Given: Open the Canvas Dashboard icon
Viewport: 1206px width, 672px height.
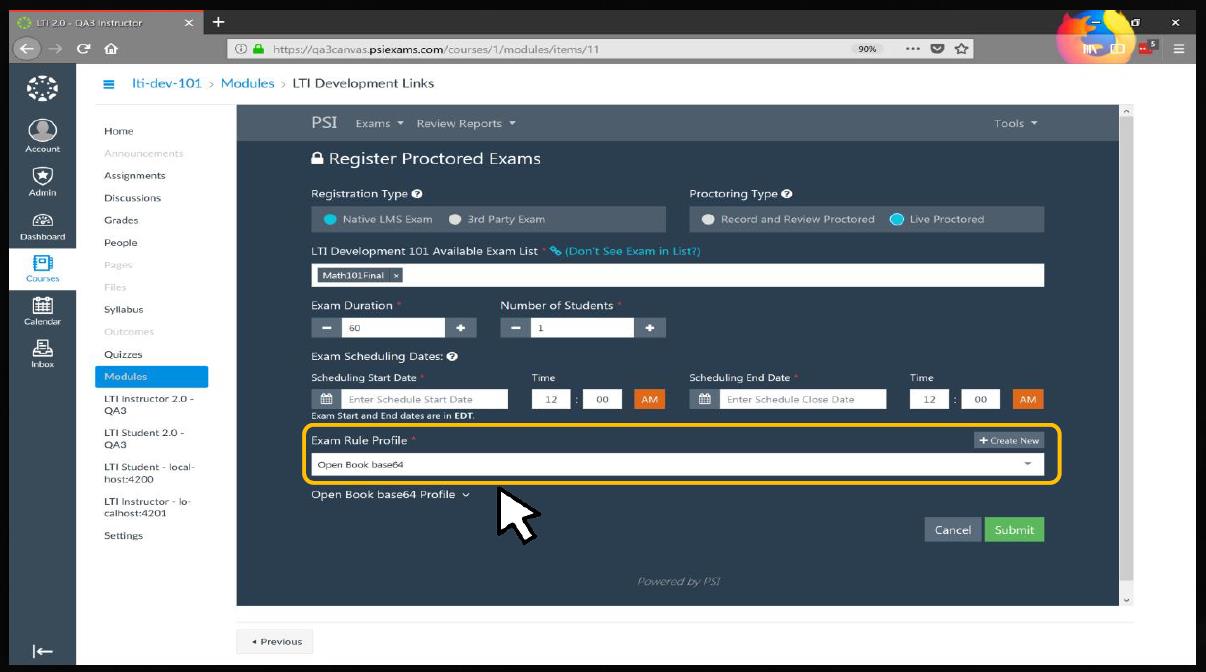Looking at the screenshot, I should (42, 221).
